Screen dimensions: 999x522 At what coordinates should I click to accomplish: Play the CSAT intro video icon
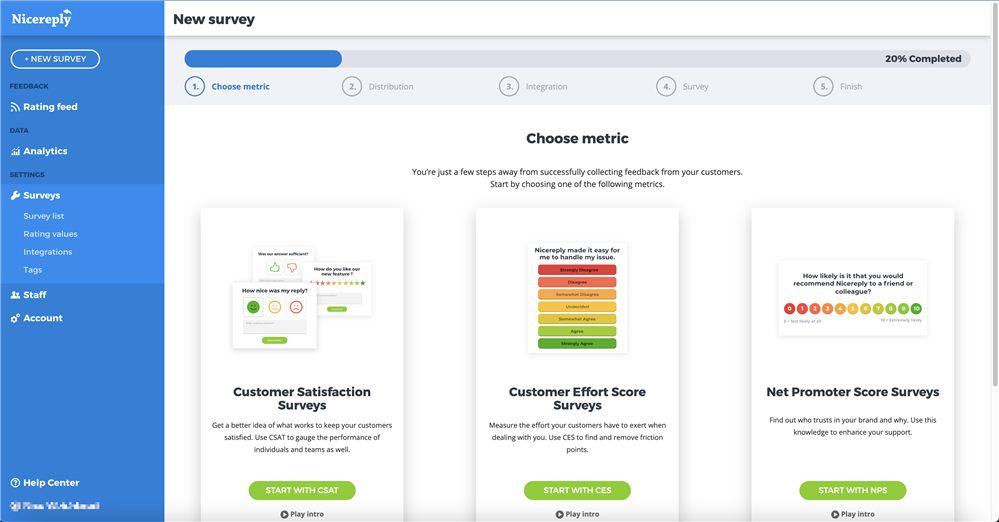coord(285,514)
